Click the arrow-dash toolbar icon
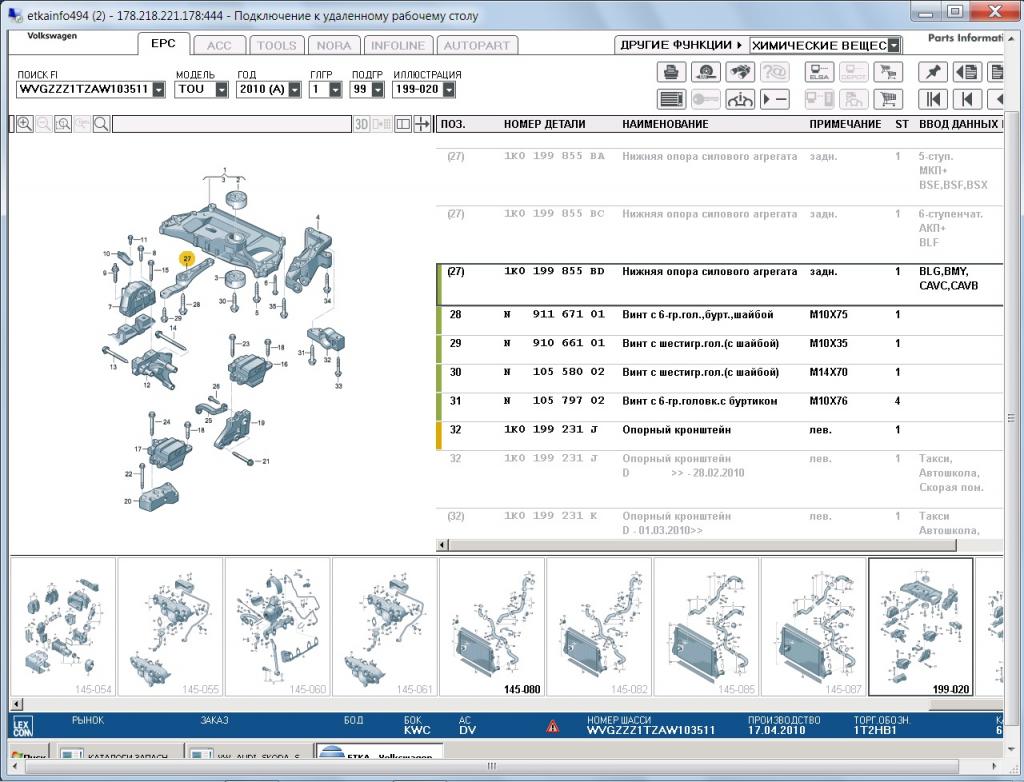Screen dimensions: 1024x782 coord(775,99)
